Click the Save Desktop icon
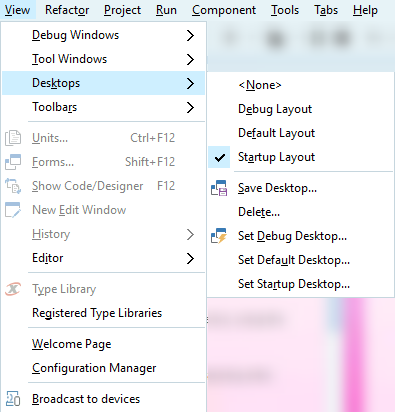 coord(219,188)
